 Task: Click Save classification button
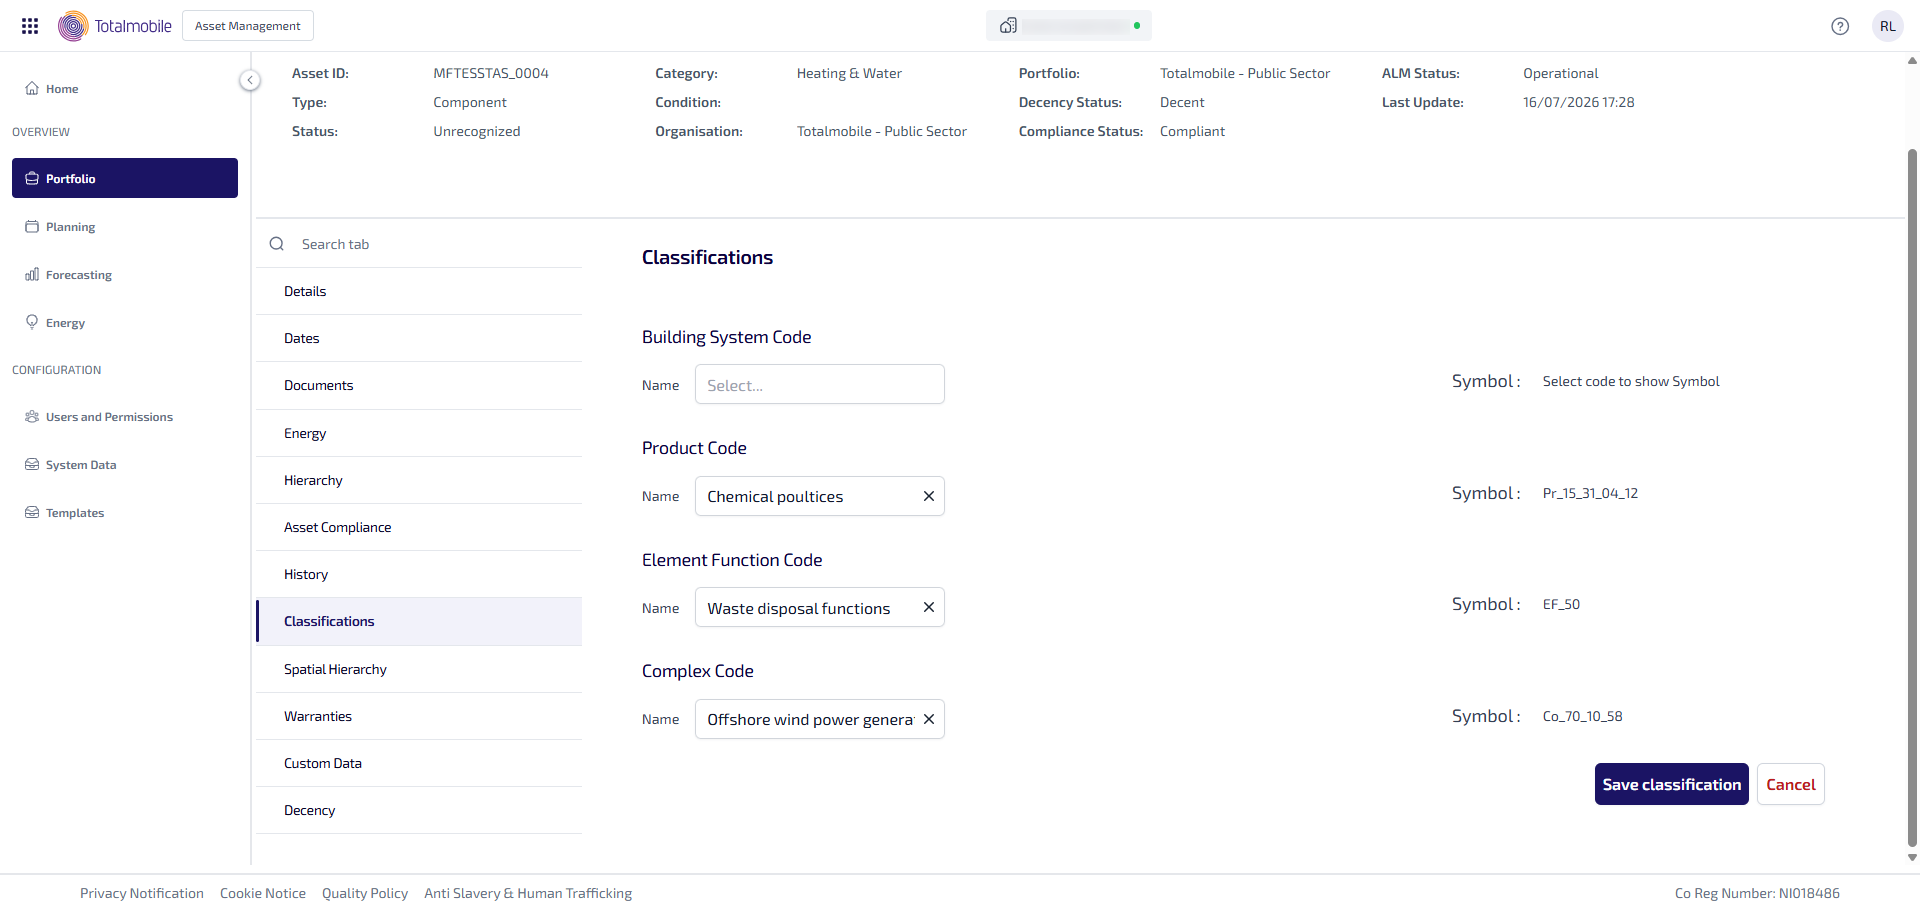pyautogui.click(x=1671, y=784)
